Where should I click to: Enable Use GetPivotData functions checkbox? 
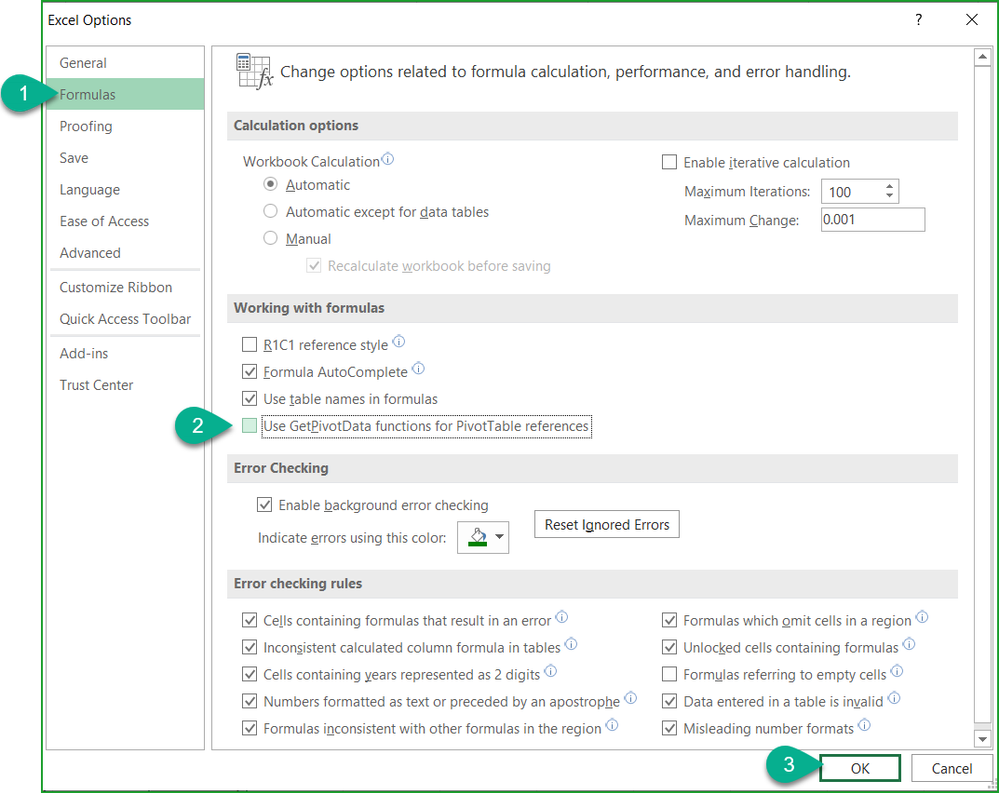click(x=250, y=427)
